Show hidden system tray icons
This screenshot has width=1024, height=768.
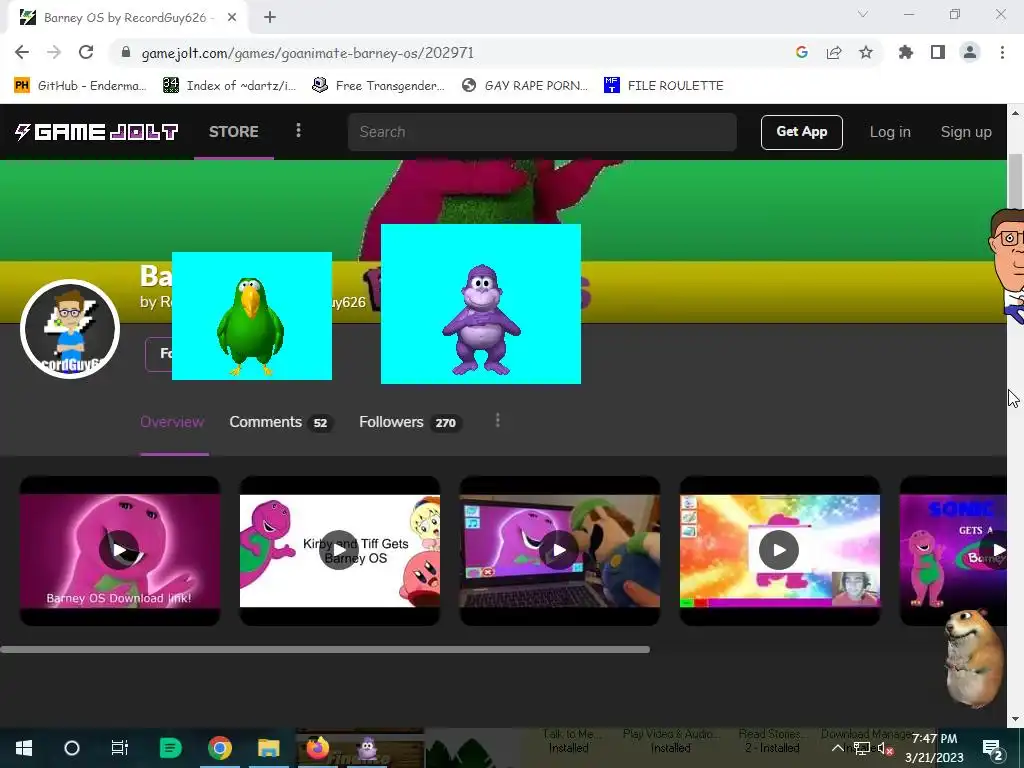[837, 748]
